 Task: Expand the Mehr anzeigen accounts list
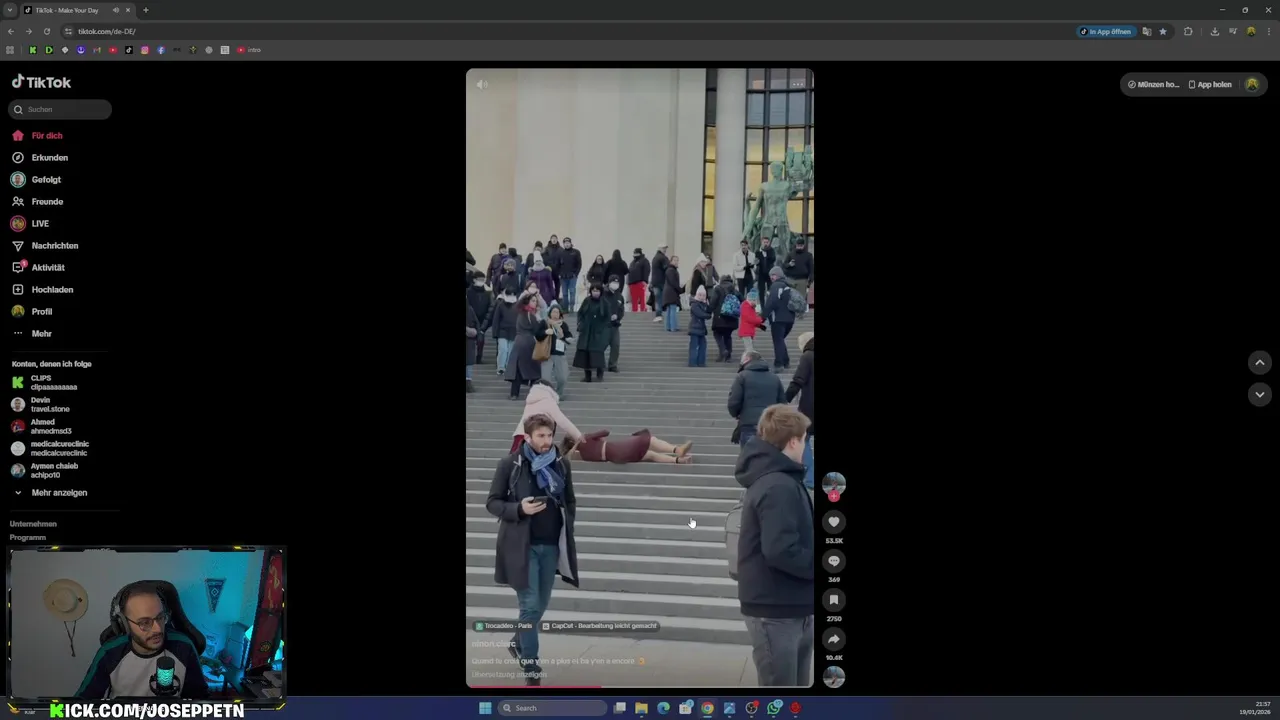50,492
